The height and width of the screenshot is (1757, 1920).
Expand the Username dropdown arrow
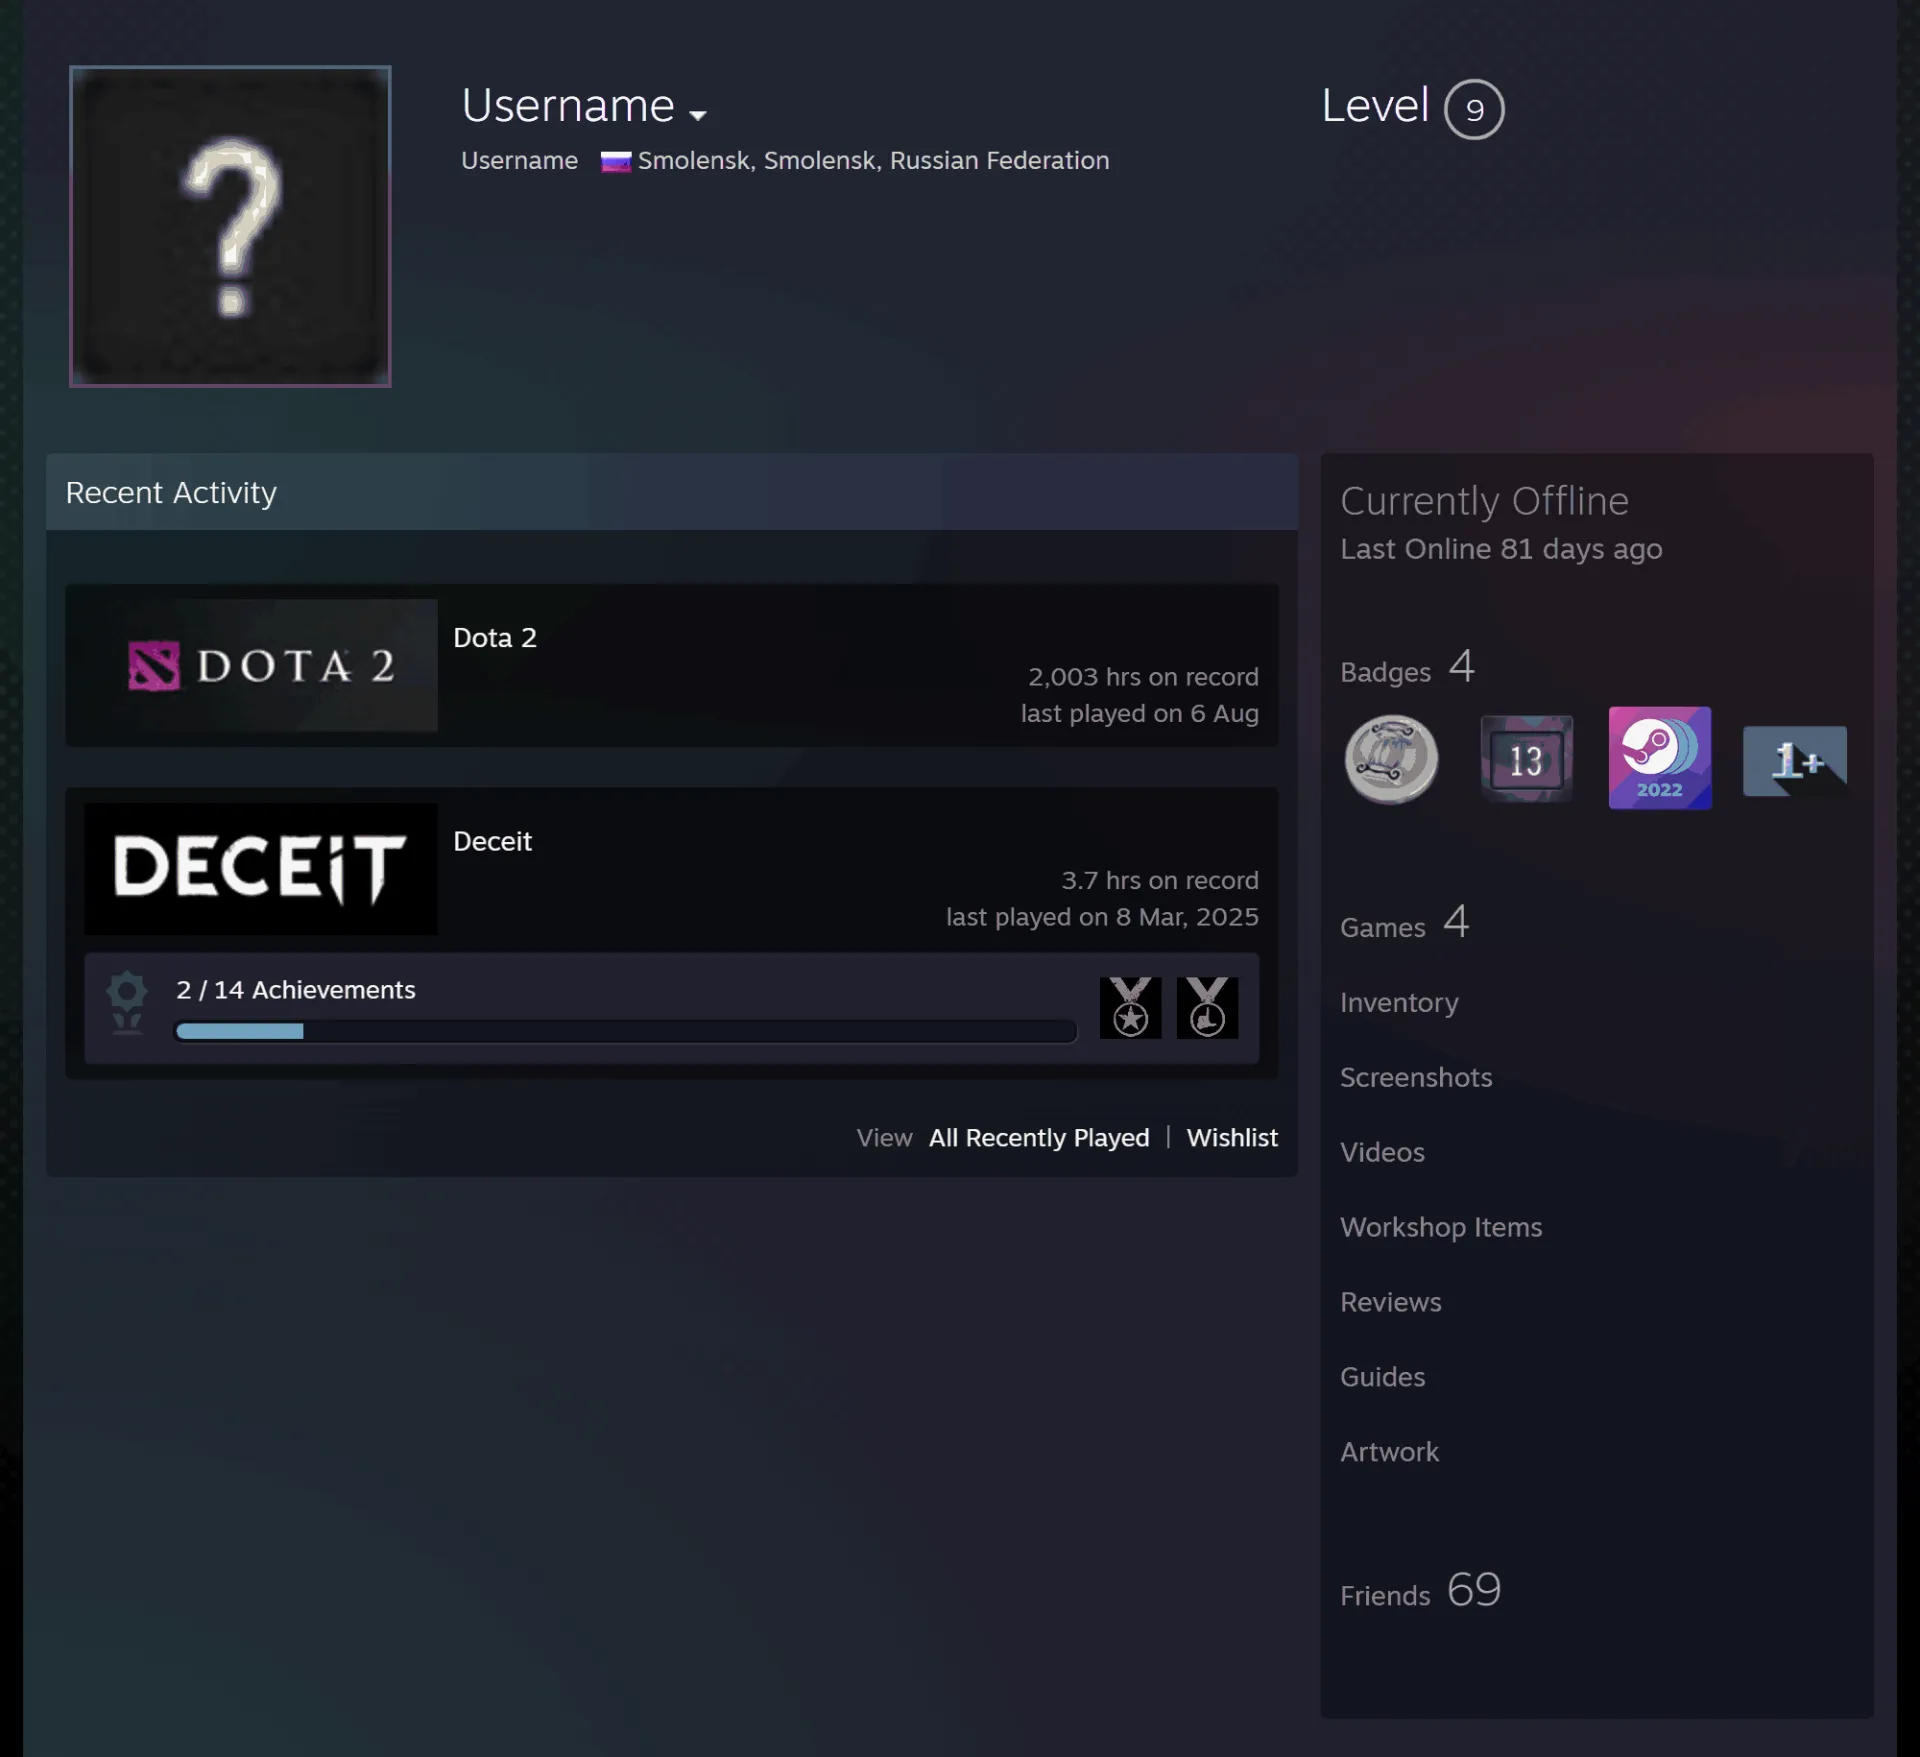(698, 115)
